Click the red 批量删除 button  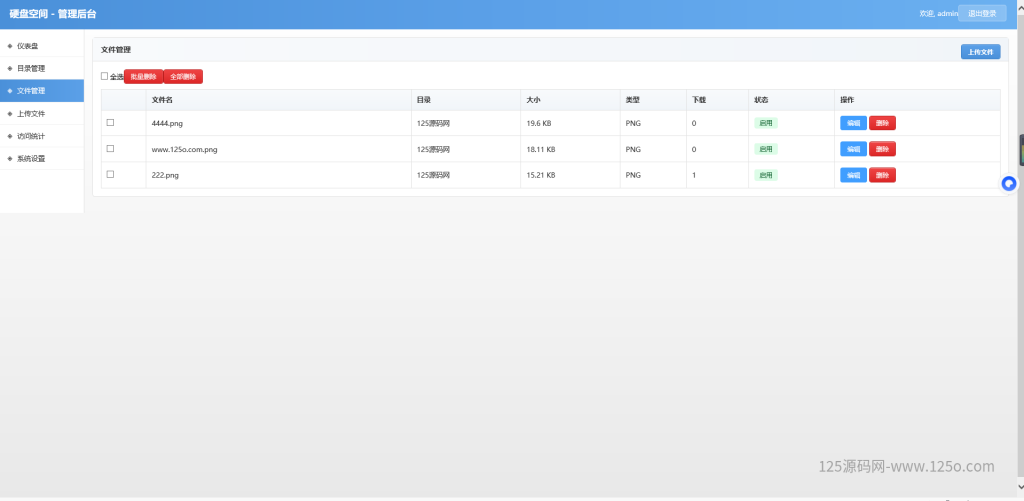pyautogui.click(x=143, y=76)
